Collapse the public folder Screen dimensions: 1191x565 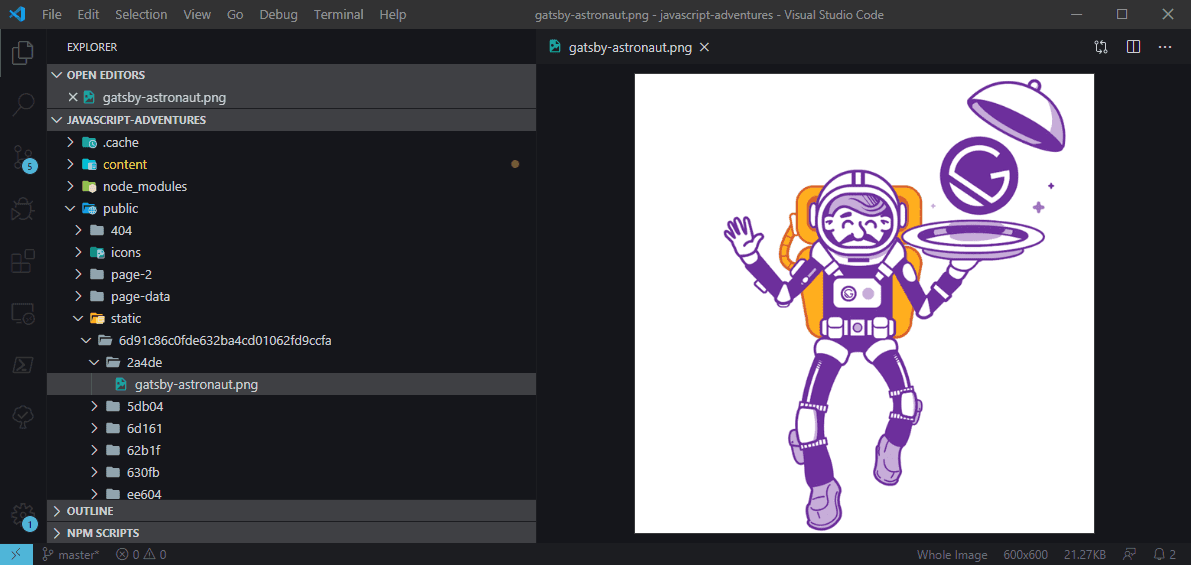292,208
